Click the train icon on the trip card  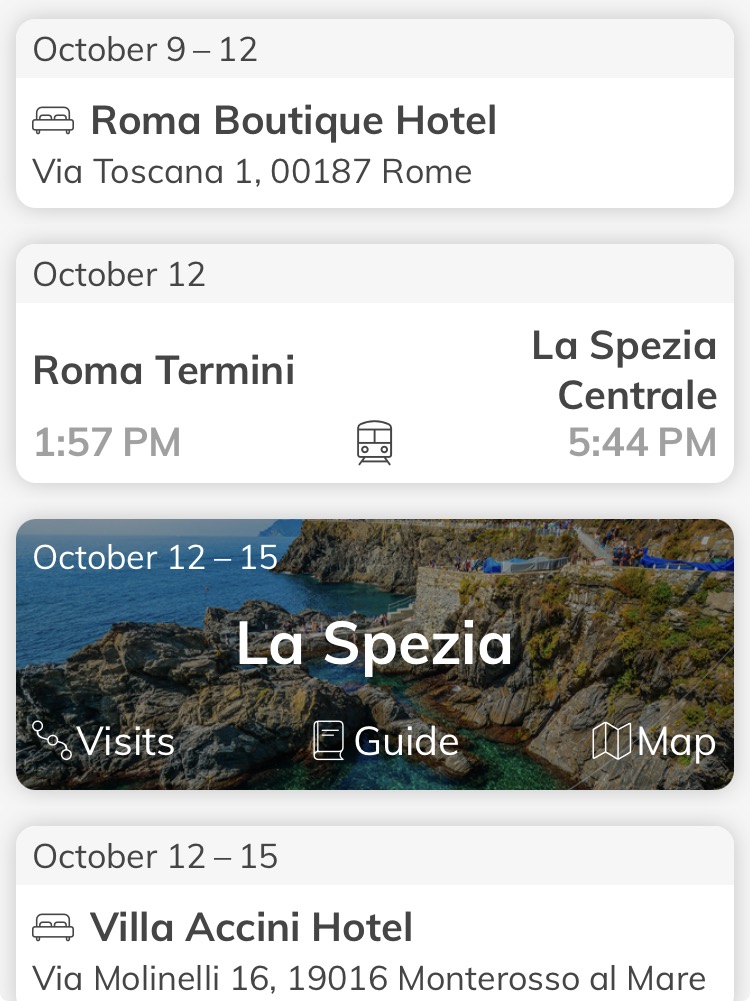(374, 442)
